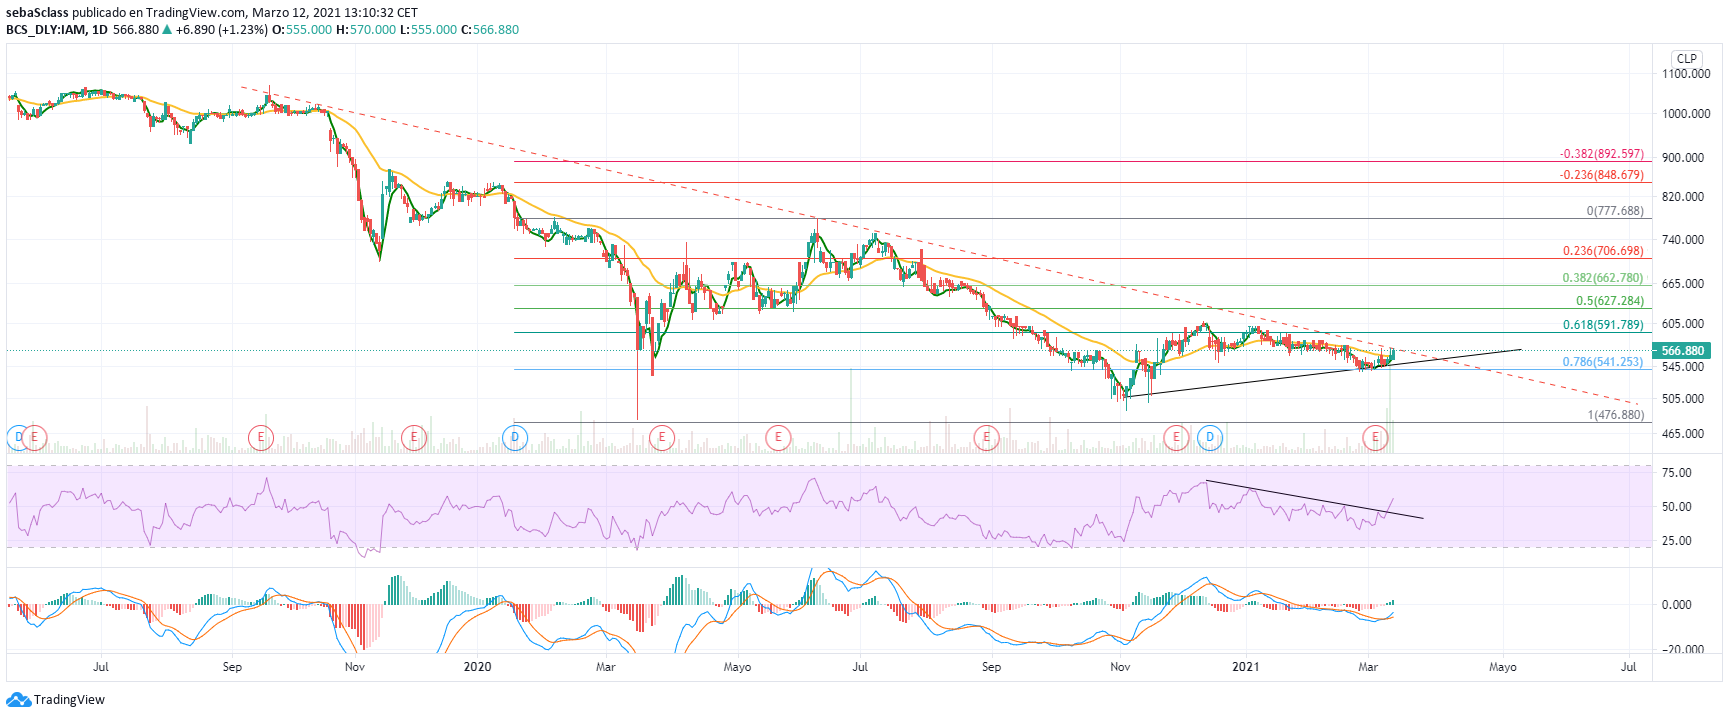This screenshot has height=718, width=1729.
Task: Click the 0.618(591.789) Fibonacci label
Action: pyautogui.click(x=1603, y=325)
